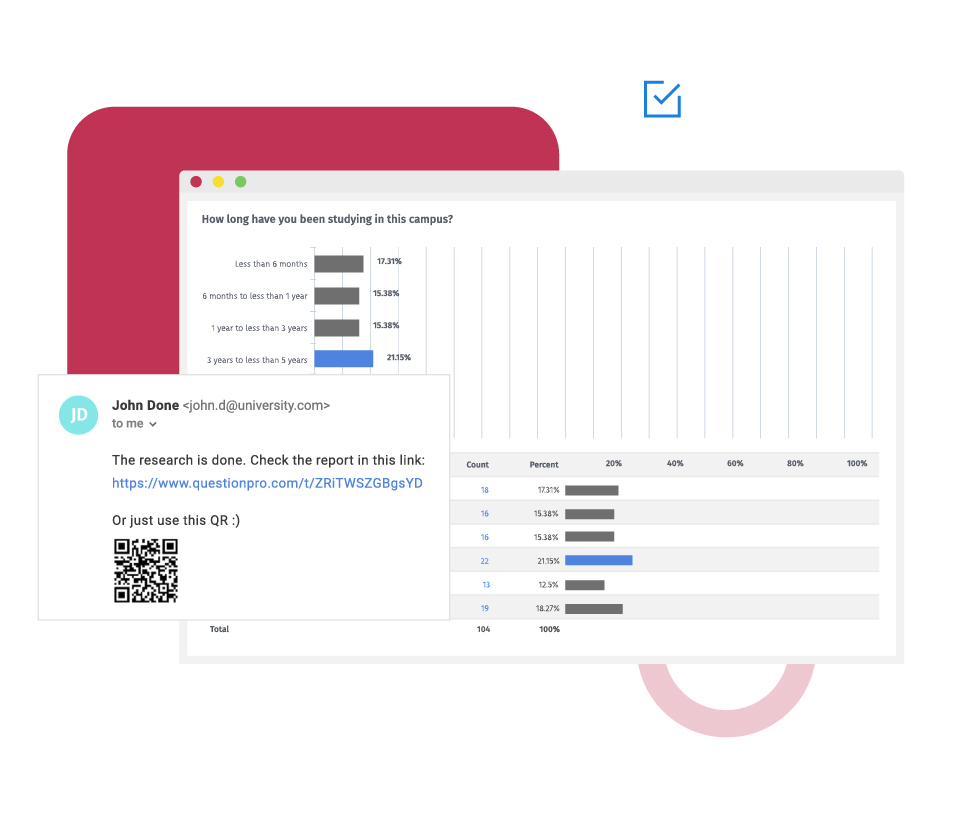963x836 pixels.
Task: Click the green window dot
Action: point(240,182)
